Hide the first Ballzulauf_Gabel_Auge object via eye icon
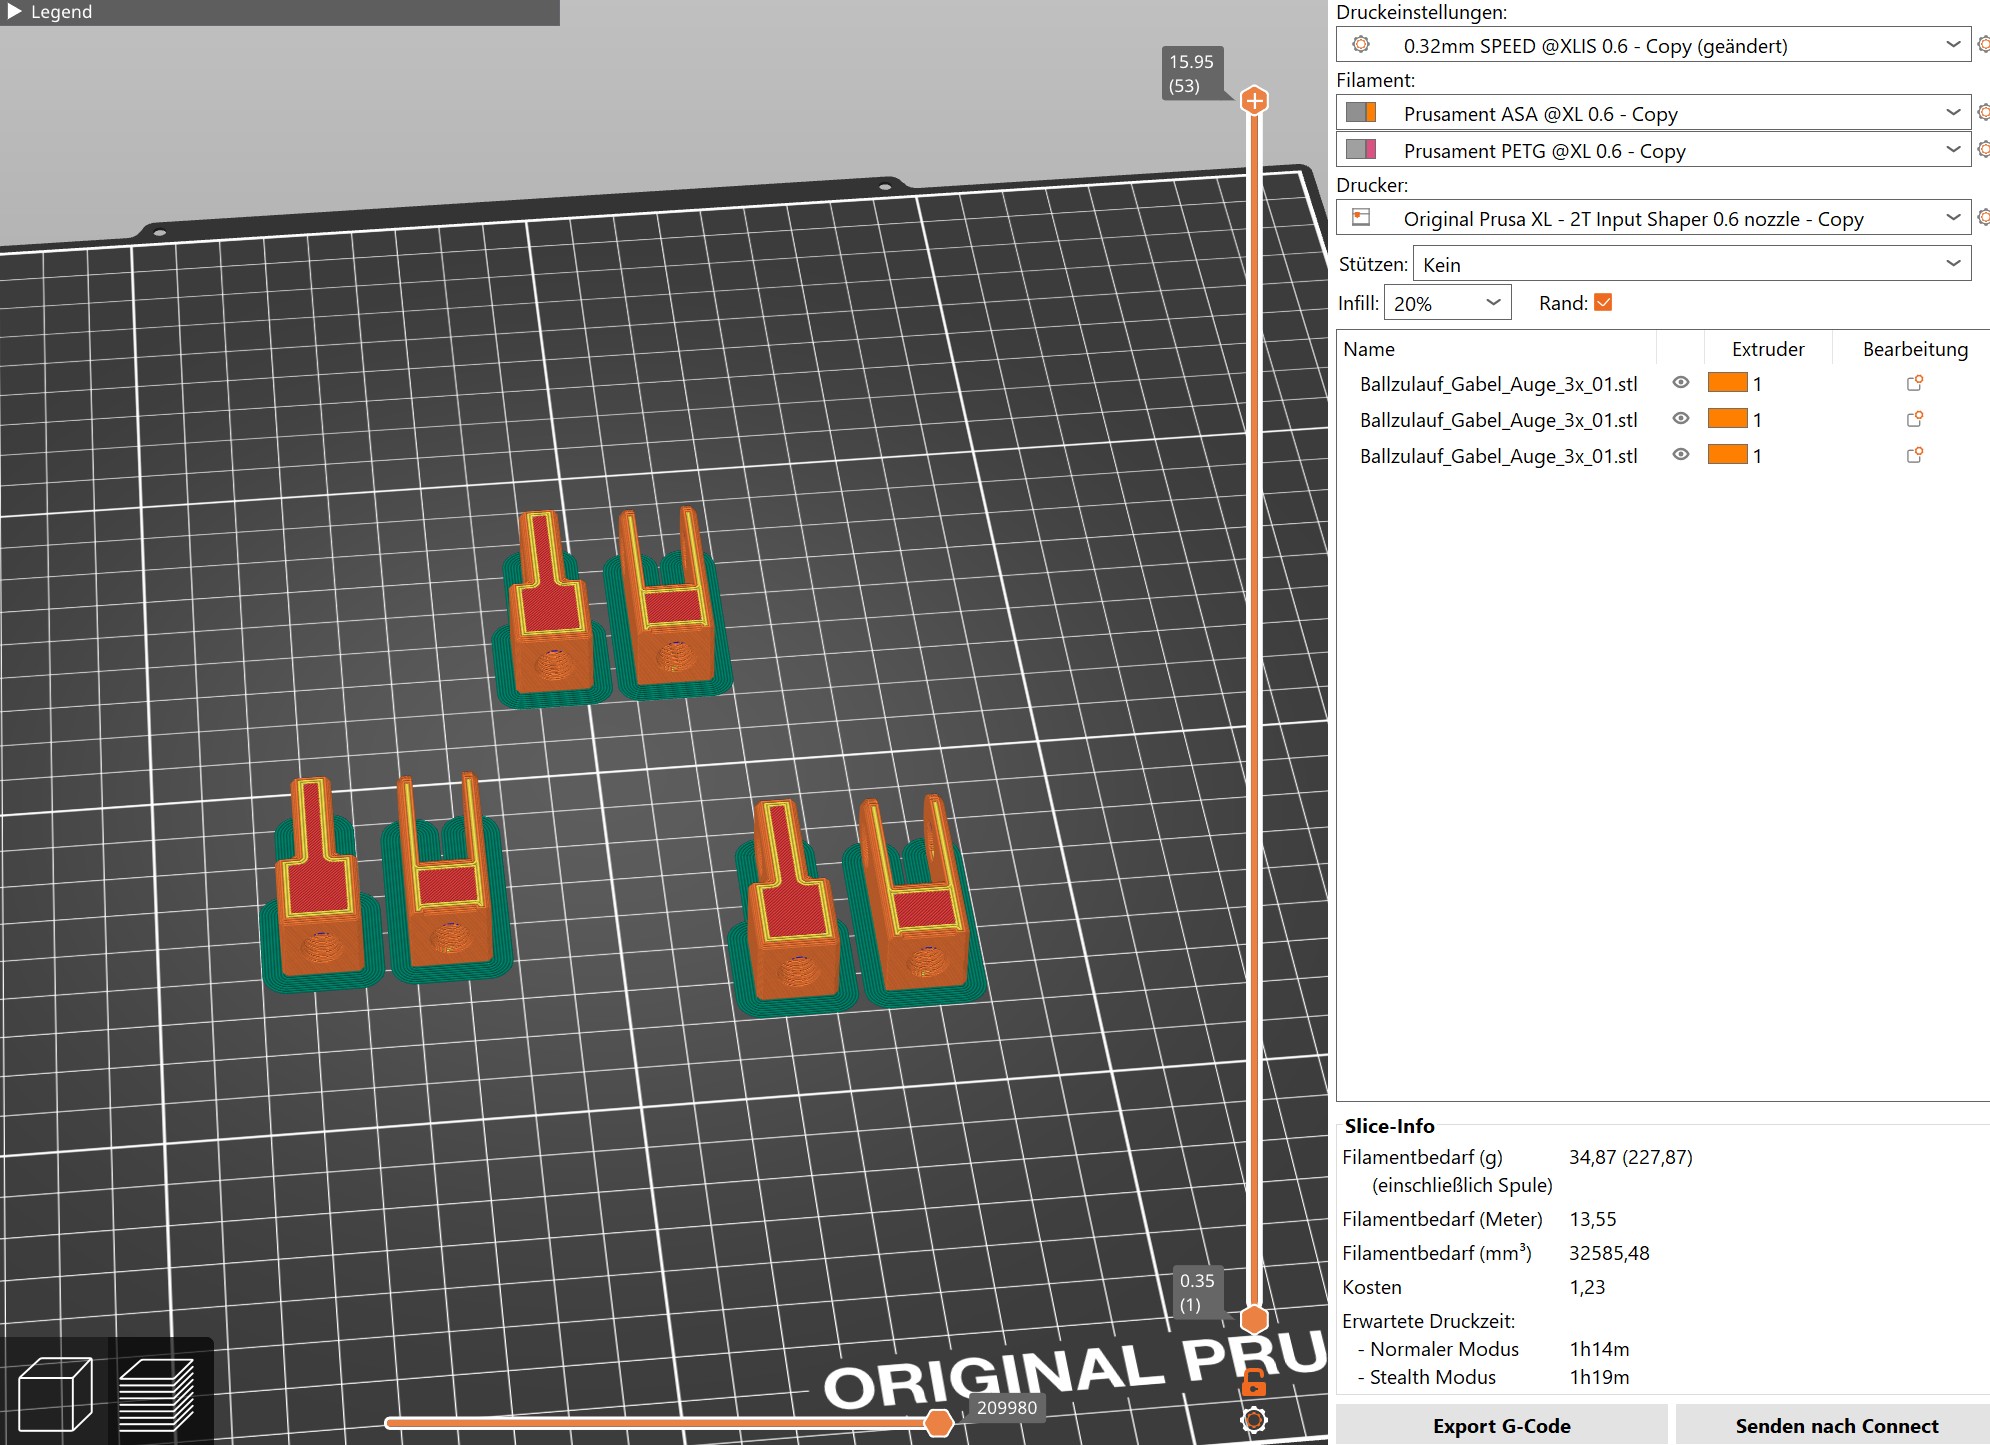The height and width of the screenshot is (1445, 1990). tap(1681, 382)
